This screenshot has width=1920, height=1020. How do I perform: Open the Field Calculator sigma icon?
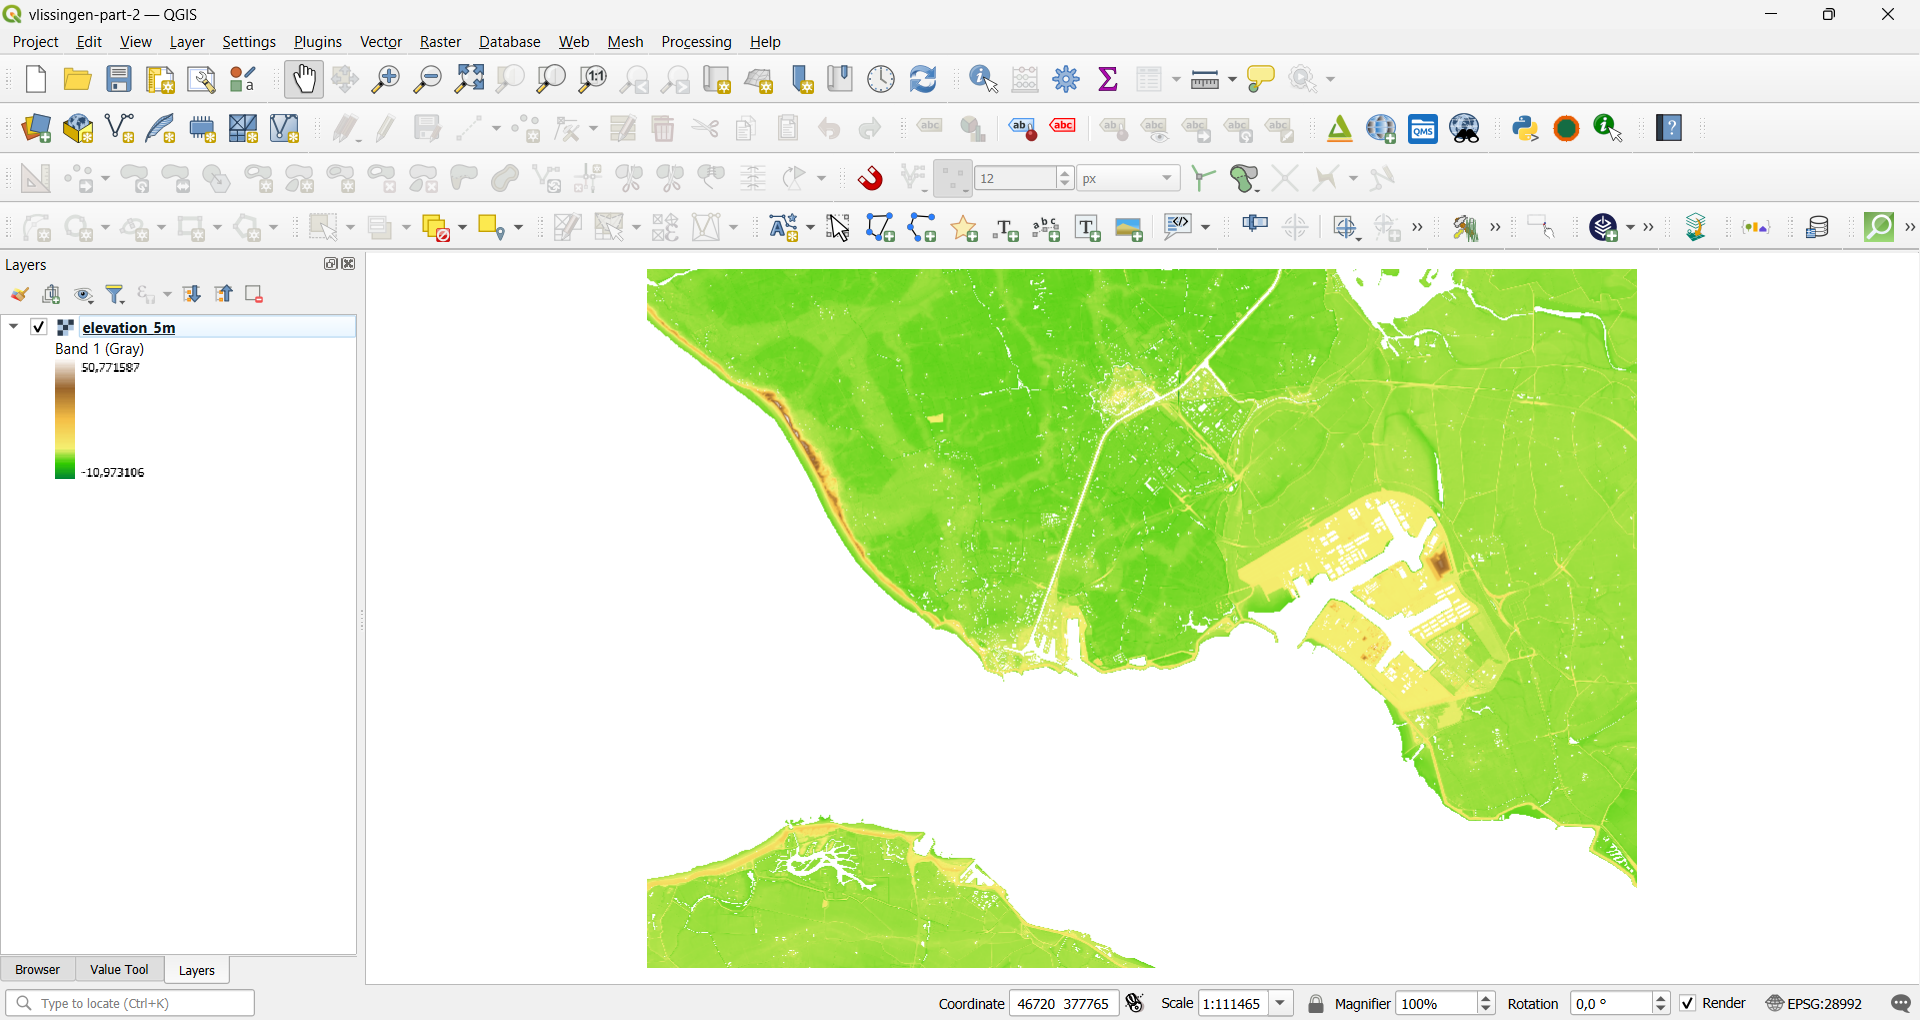[1109, 79]
